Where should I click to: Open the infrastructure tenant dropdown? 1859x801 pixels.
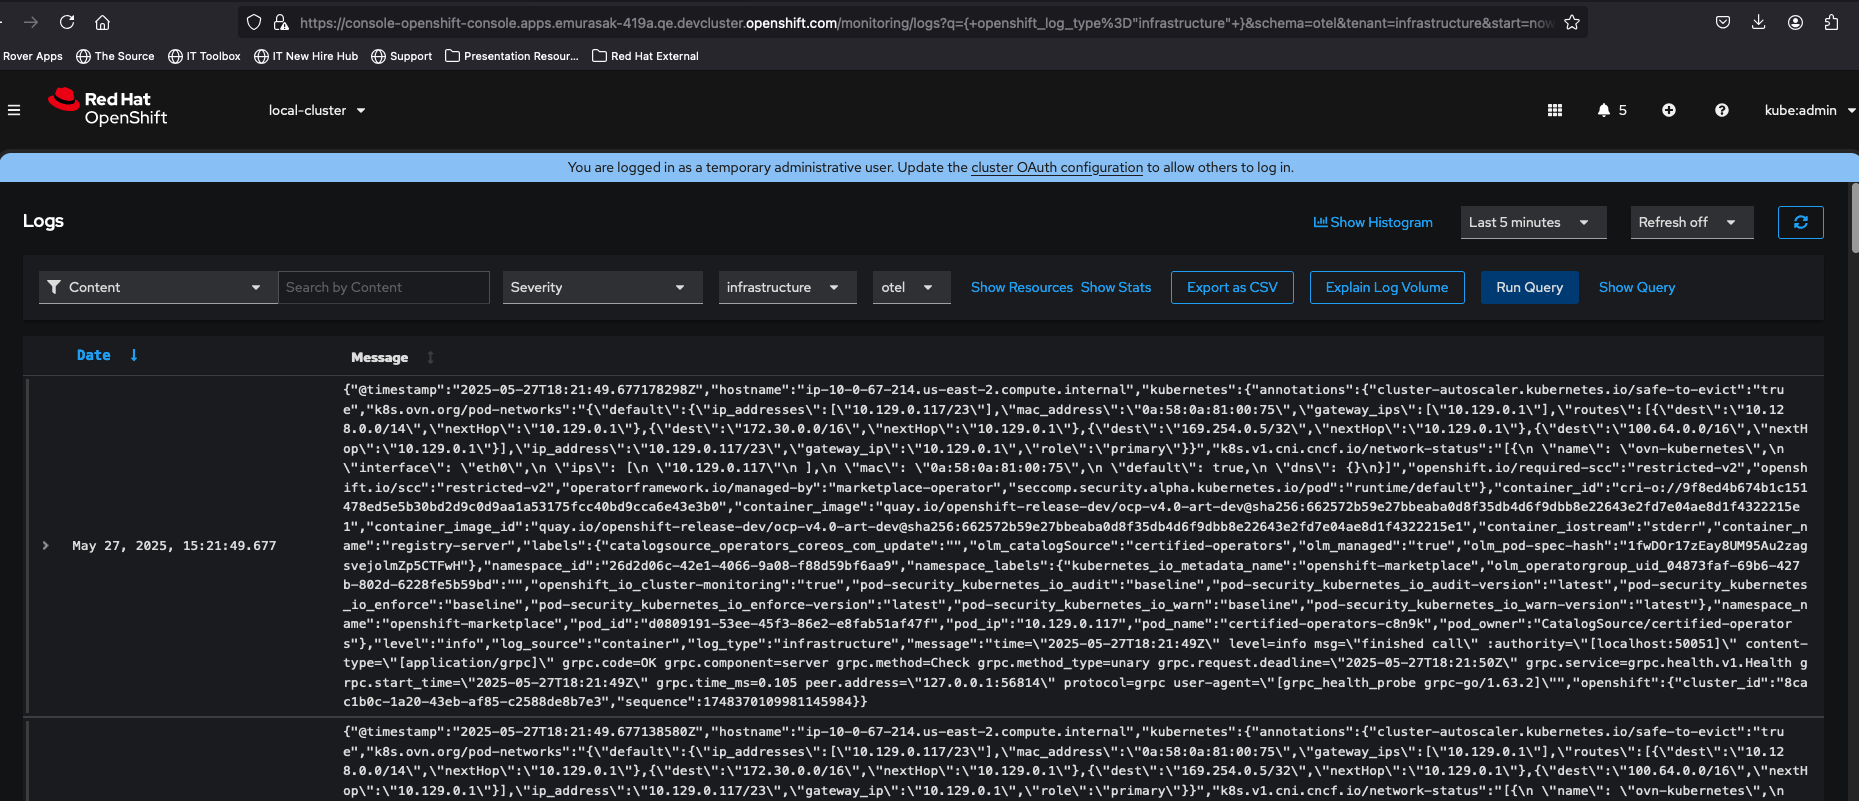(788, 287)
